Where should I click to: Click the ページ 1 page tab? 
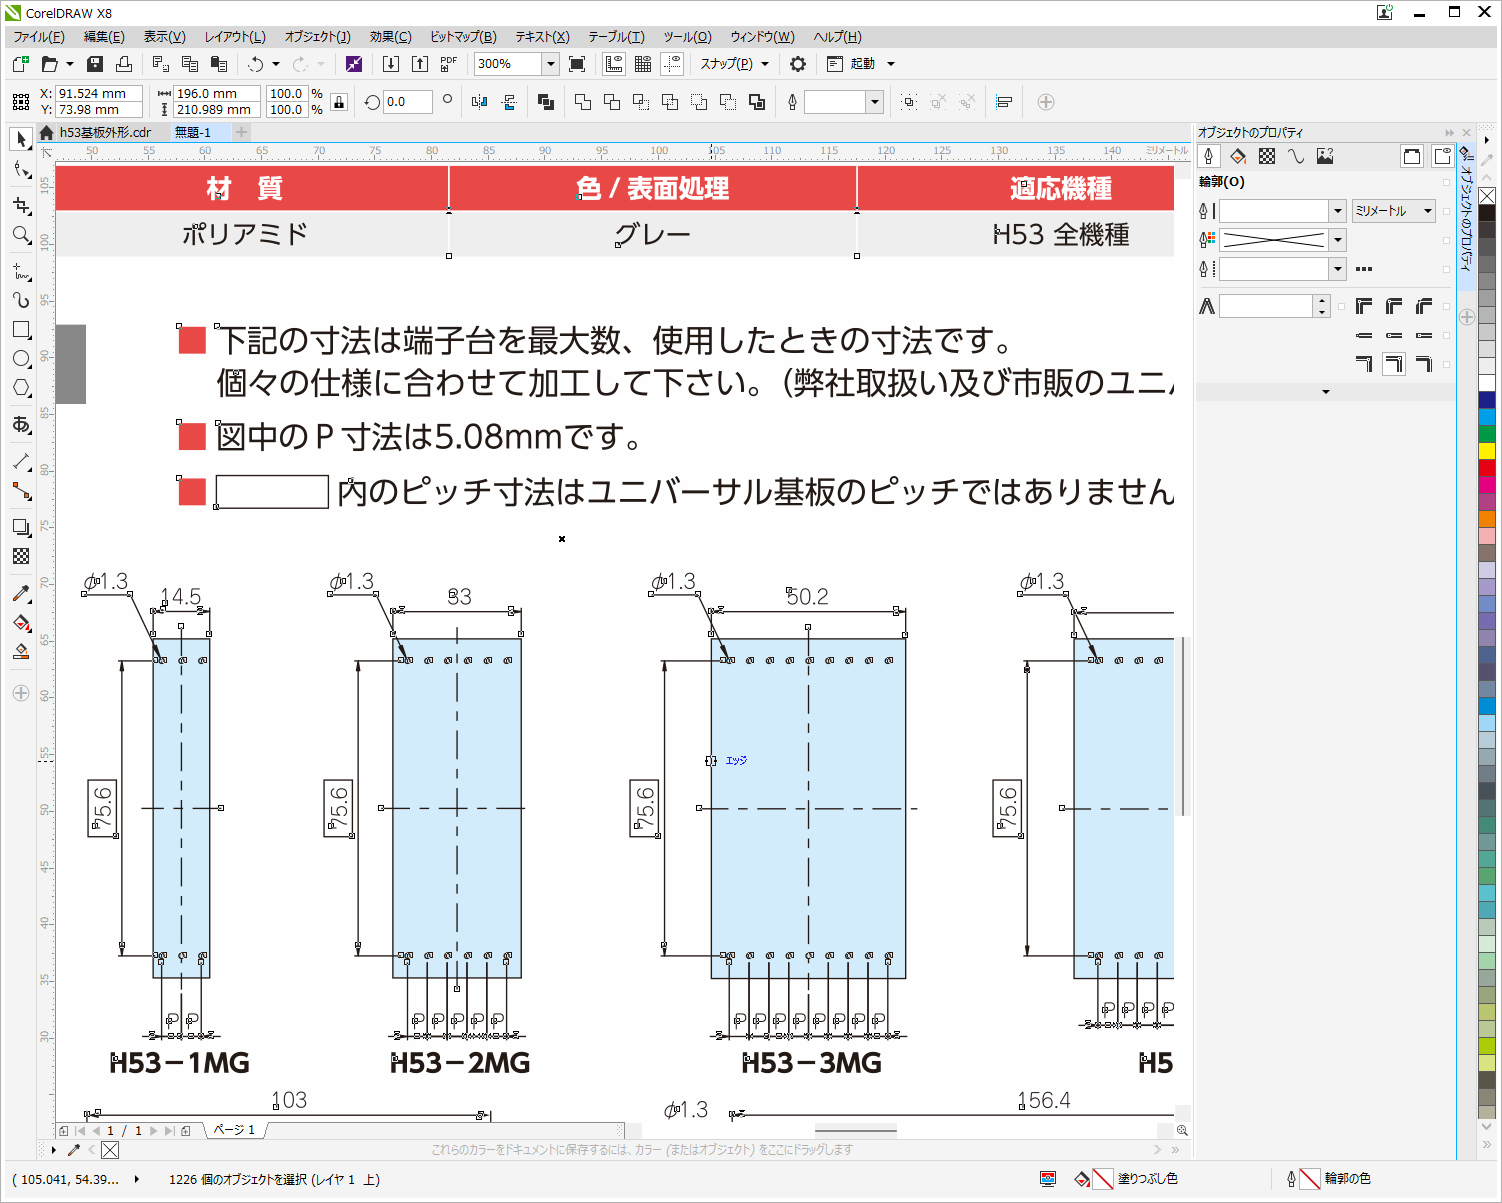234,1130
